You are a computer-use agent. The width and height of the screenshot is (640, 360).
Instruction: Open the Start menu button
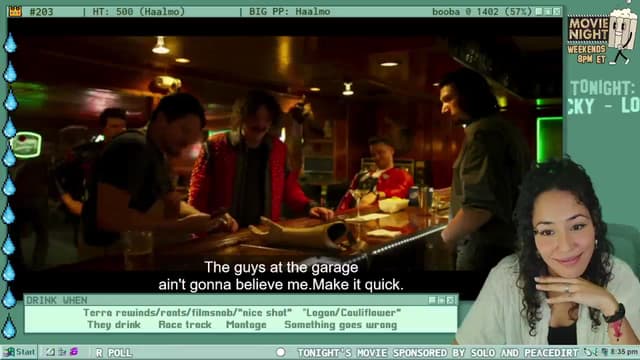20,352
